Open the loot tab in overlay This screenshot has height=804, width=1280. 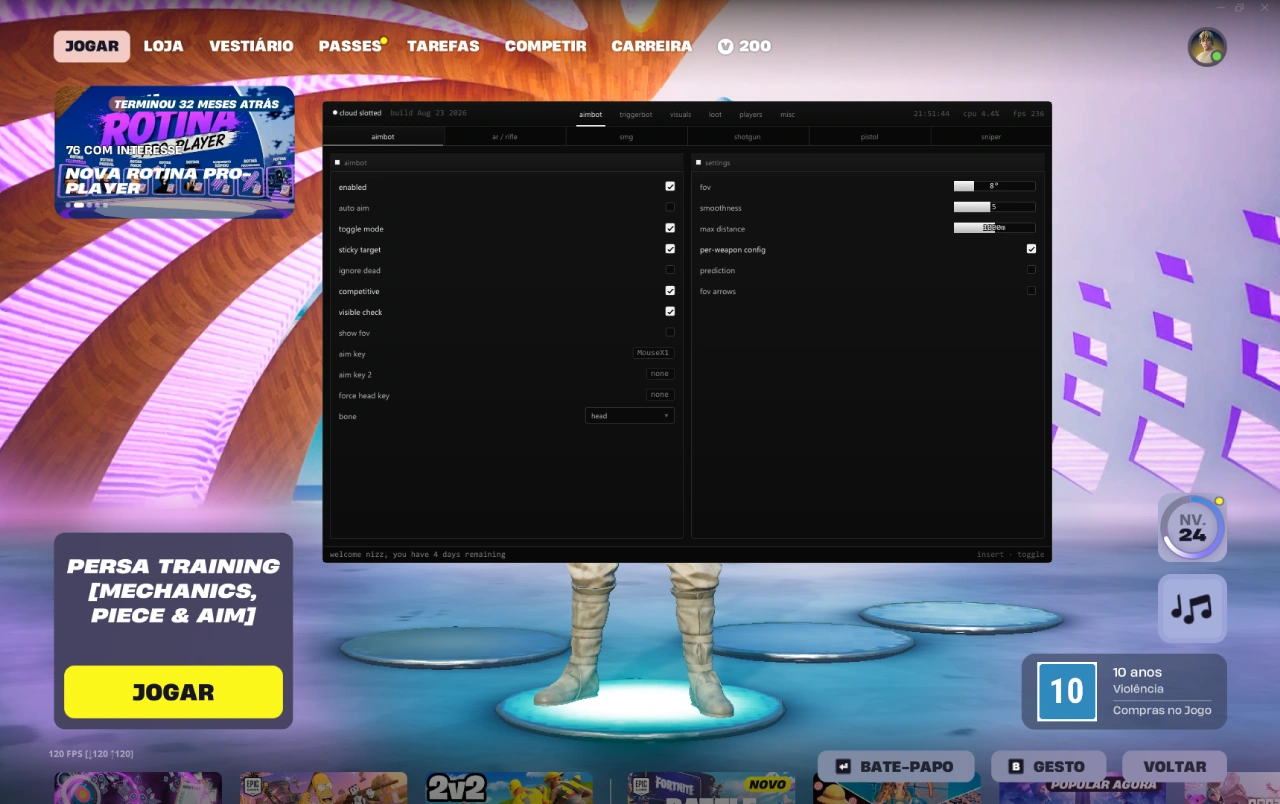[x=715, y=114]
